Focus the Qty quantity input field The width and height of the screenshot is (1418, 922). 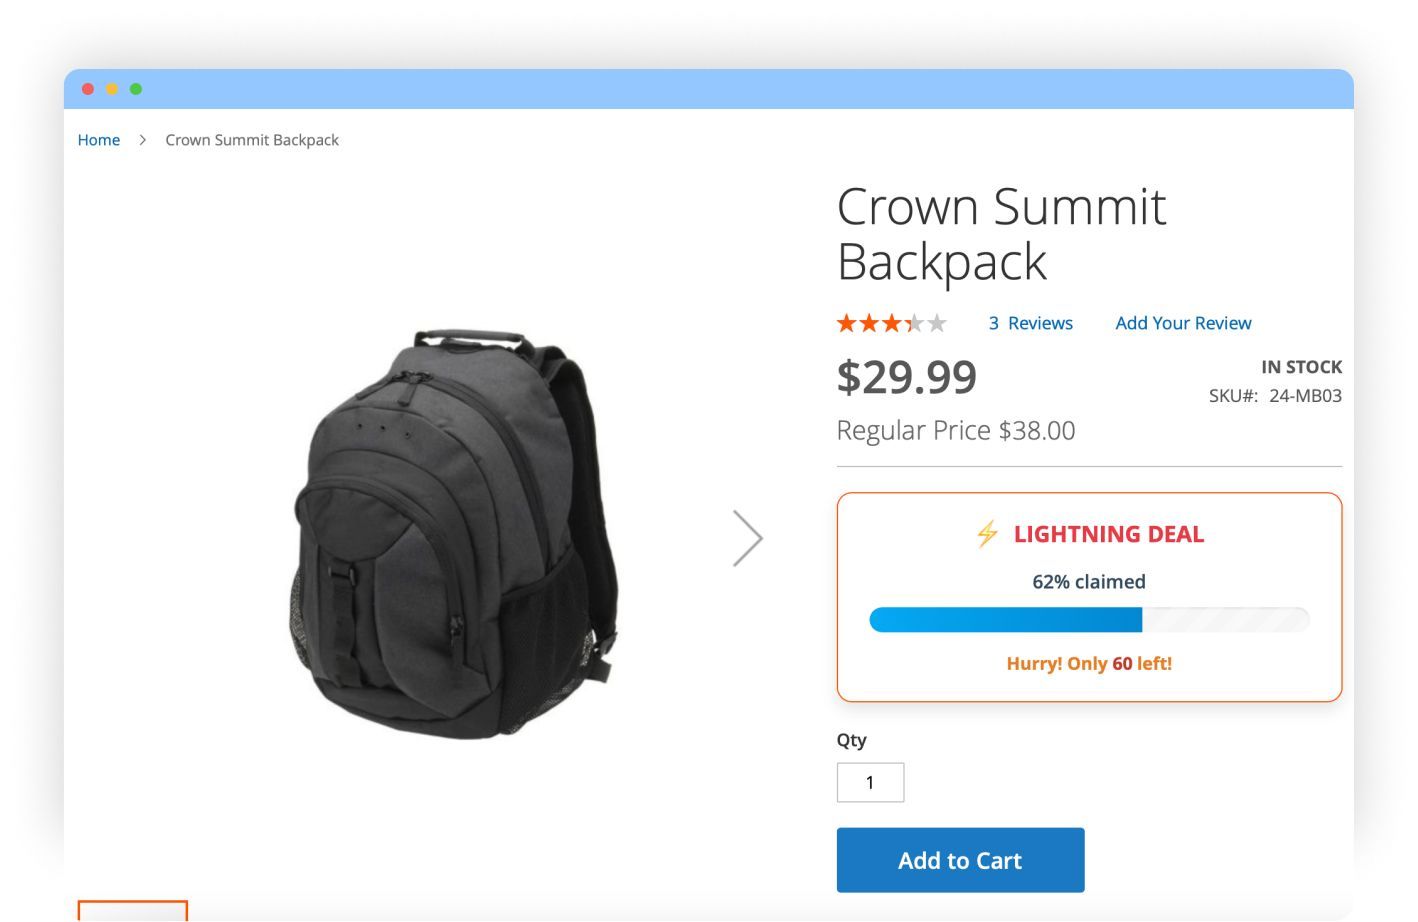tap(870, 782)
